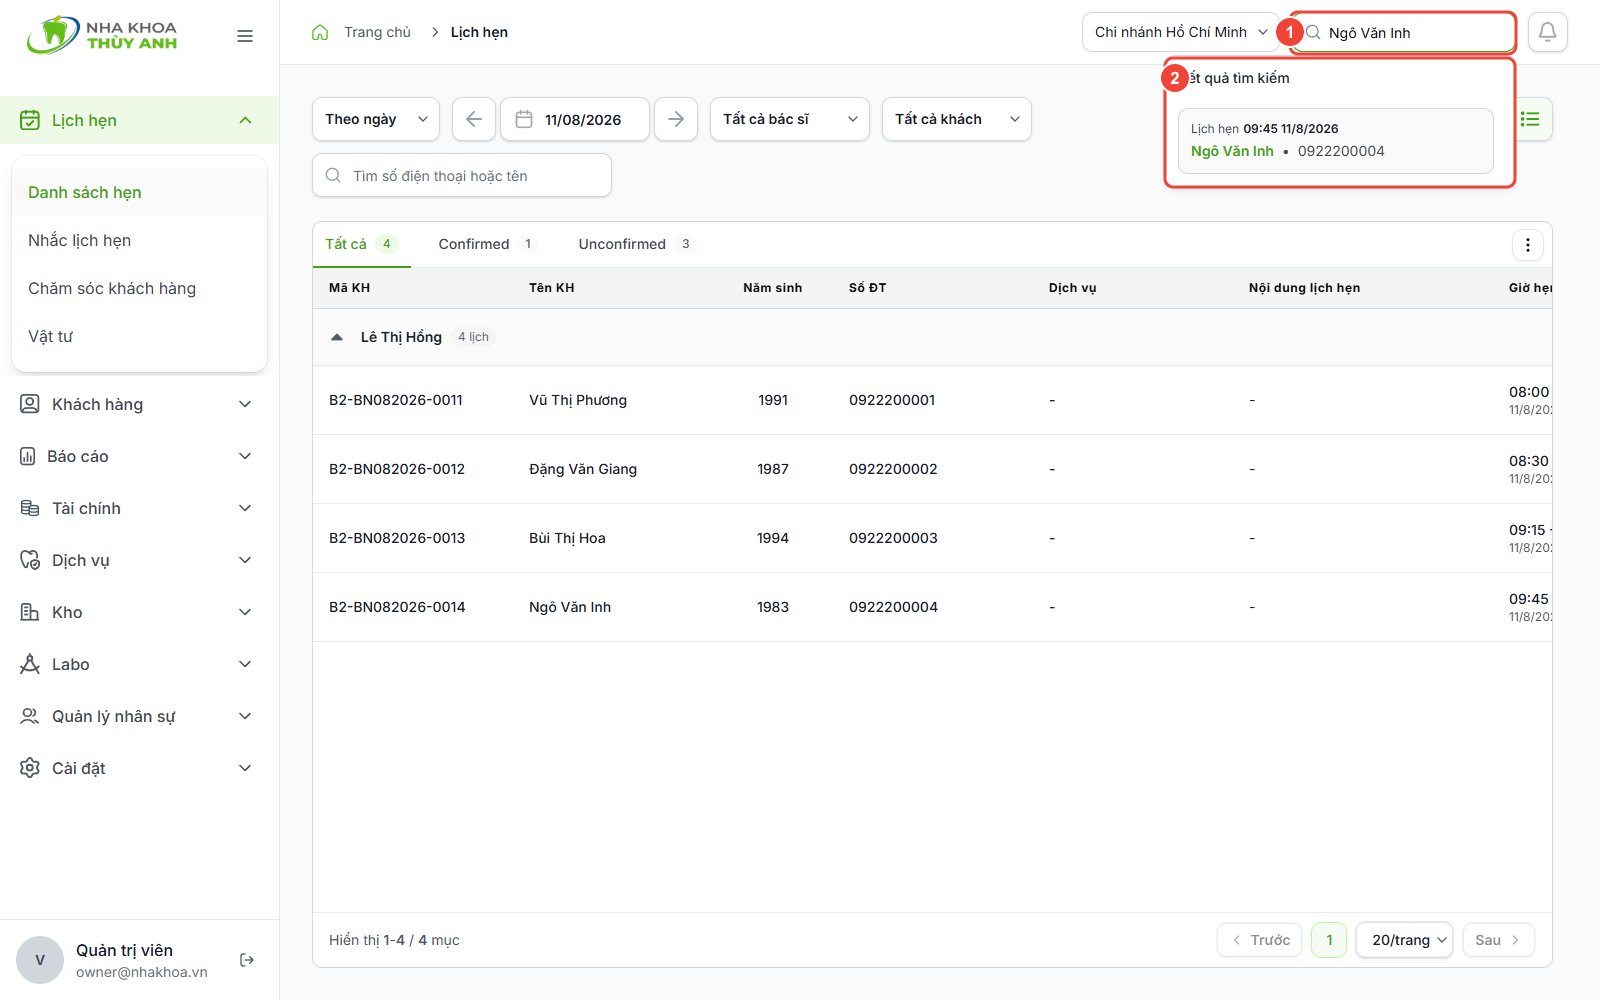1600x1000 pixels.
Task: Click the Nha Khoa Thùy Anh logo
Action: (102, 35)
